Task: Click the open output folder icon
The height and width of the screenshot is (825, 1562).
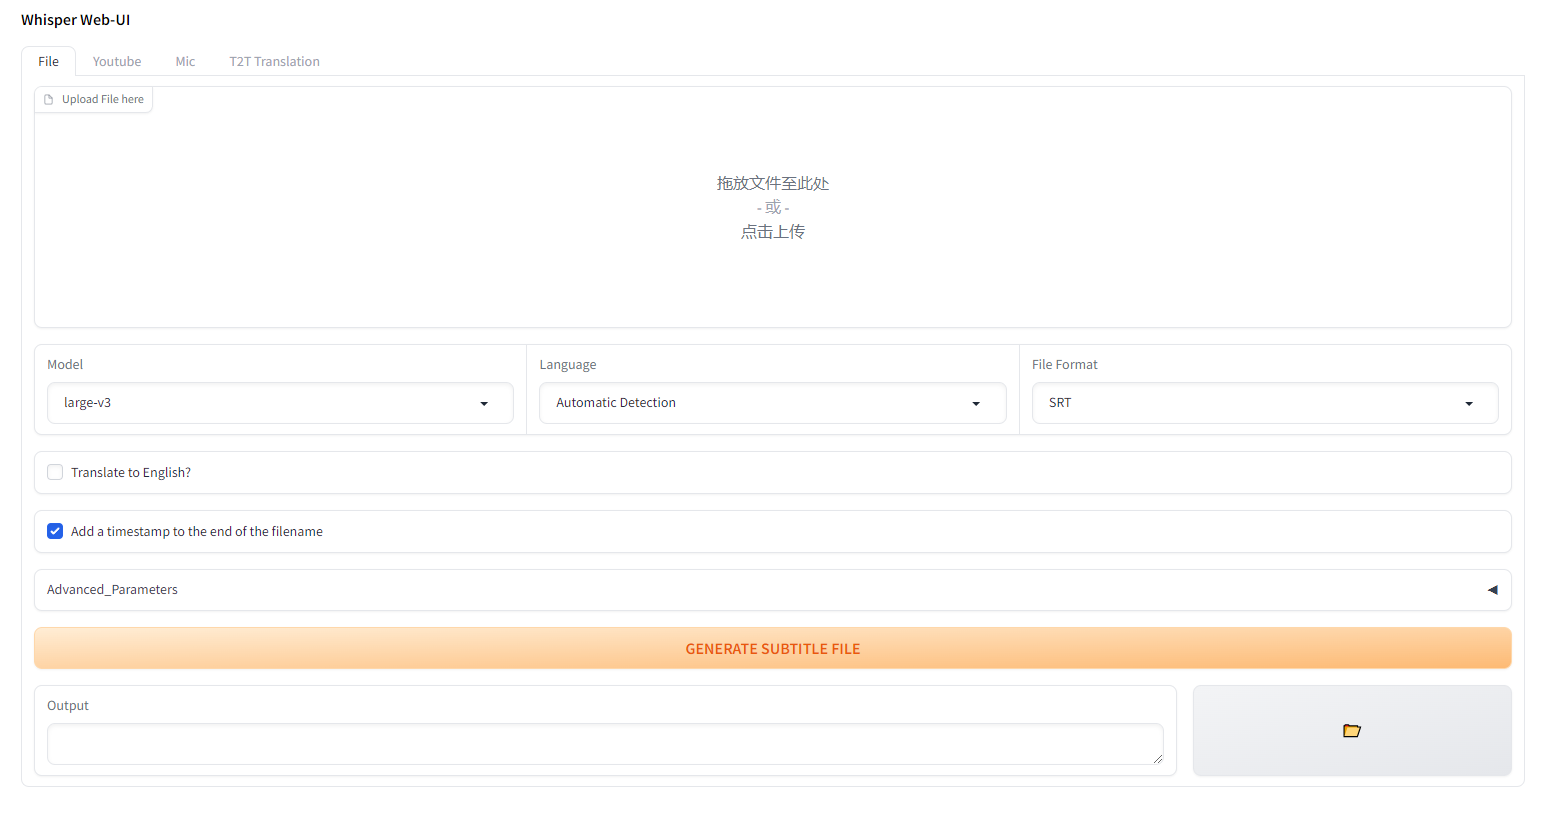Action: coord(1351,731)
